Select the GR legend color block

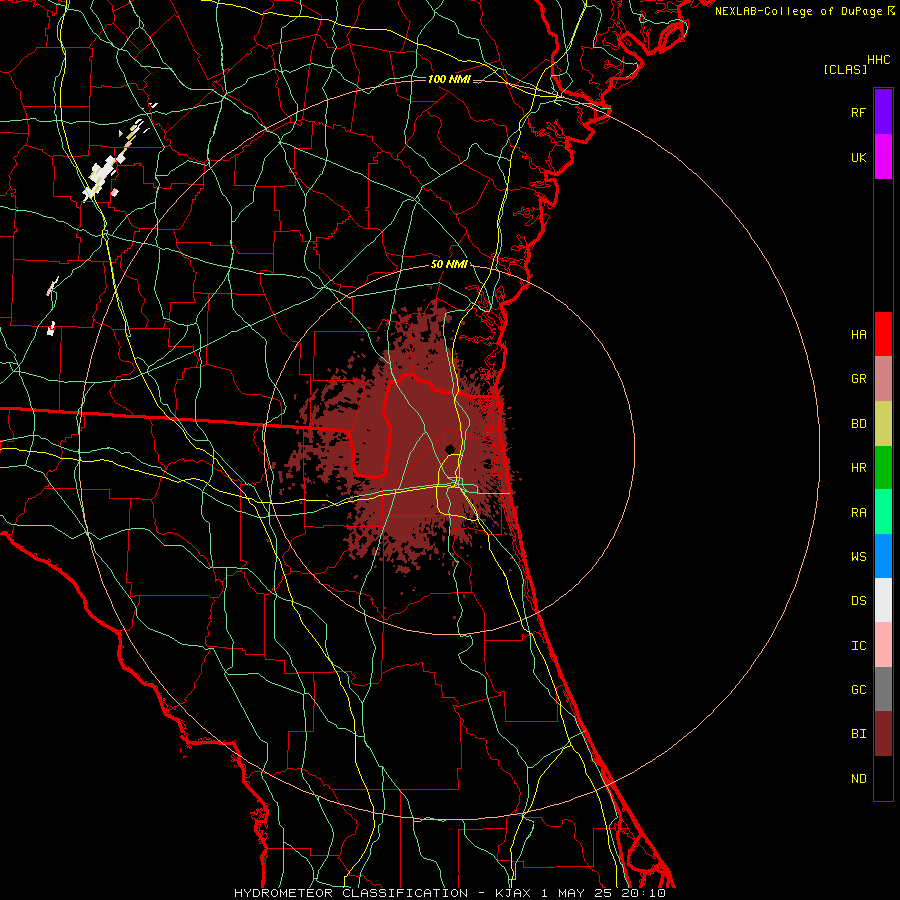tap(883, 378)
